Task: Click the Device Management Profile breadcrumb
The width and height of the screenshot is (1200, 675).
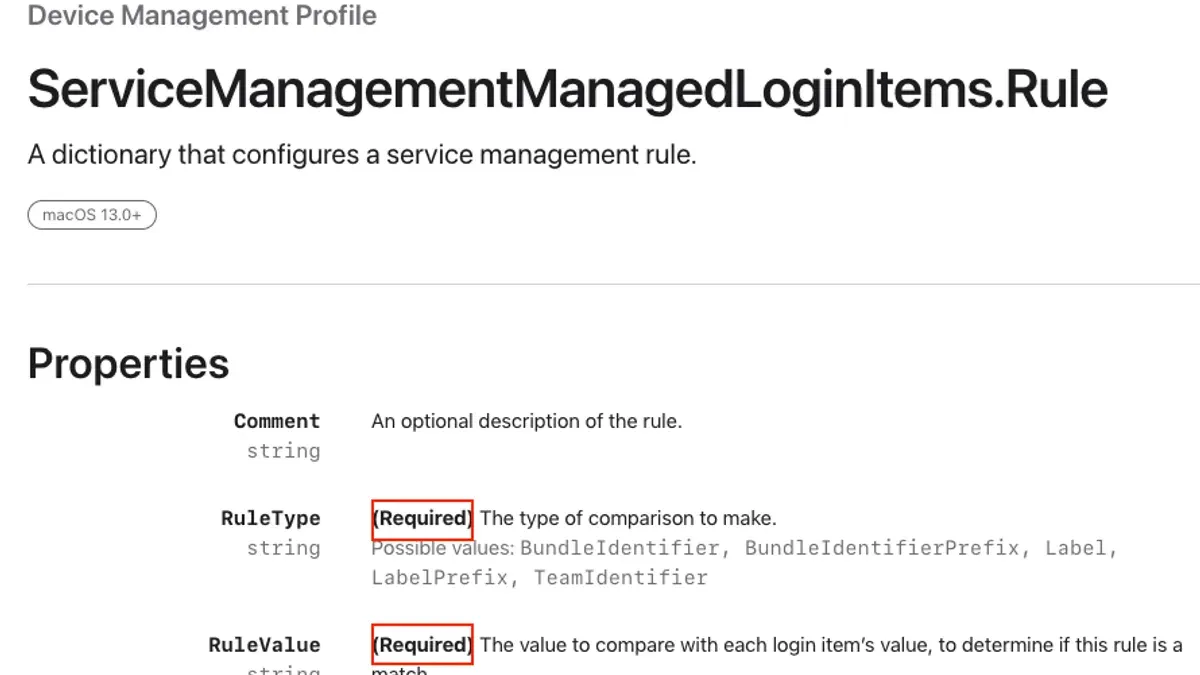Action: (x=202, y=16)
